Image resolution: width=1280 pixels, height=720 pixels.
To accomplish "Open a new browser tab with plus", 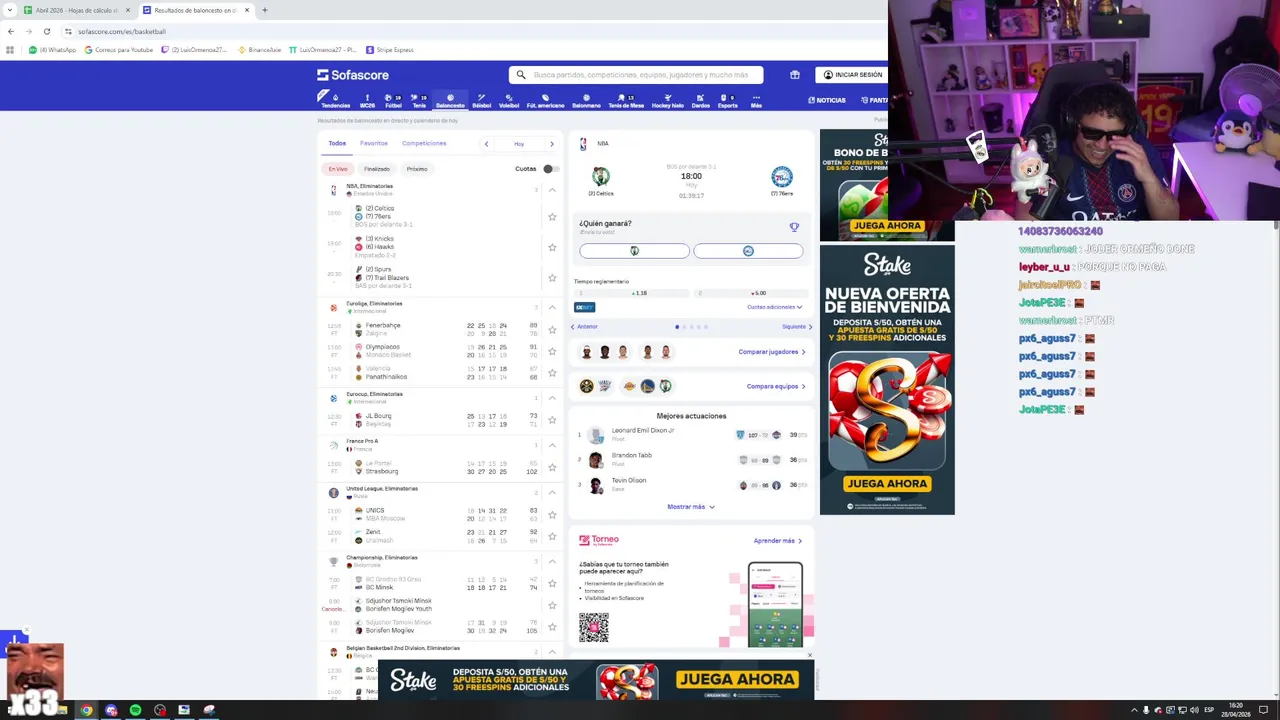I will tap(264, 10).
